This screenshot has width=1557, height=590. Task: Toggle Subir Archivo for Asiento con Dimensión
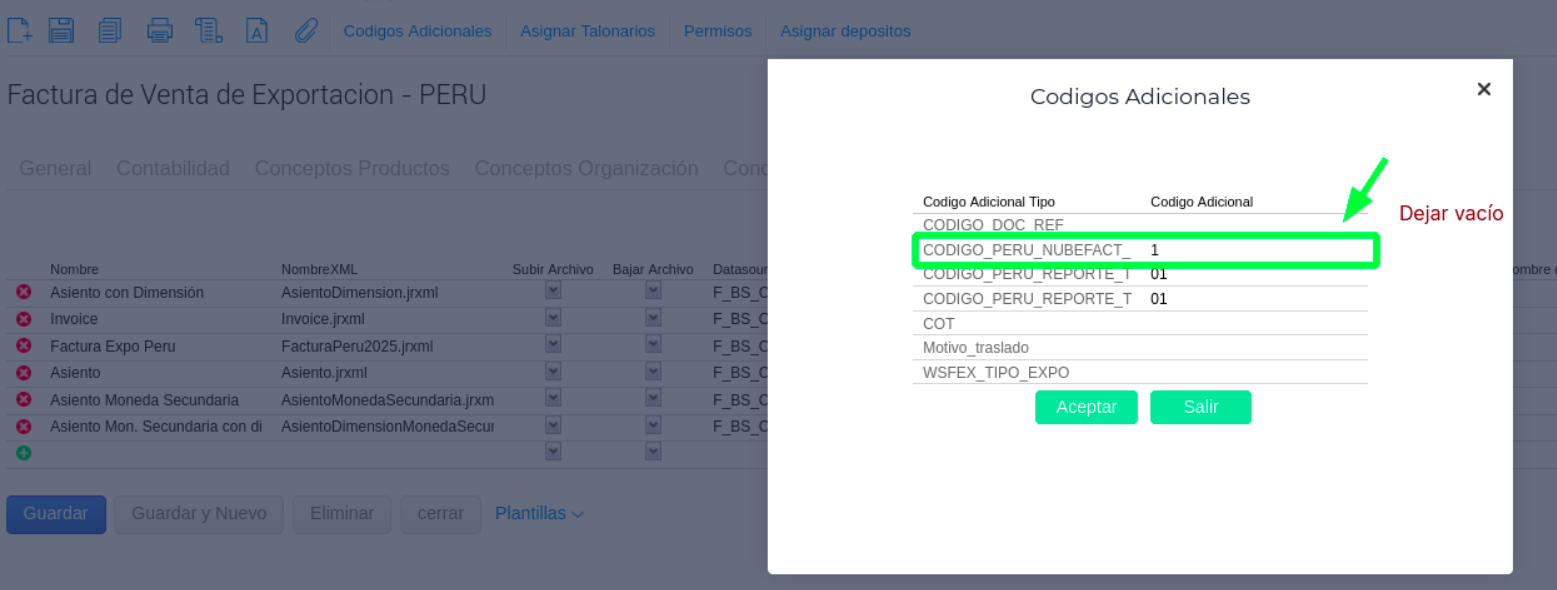553,290
